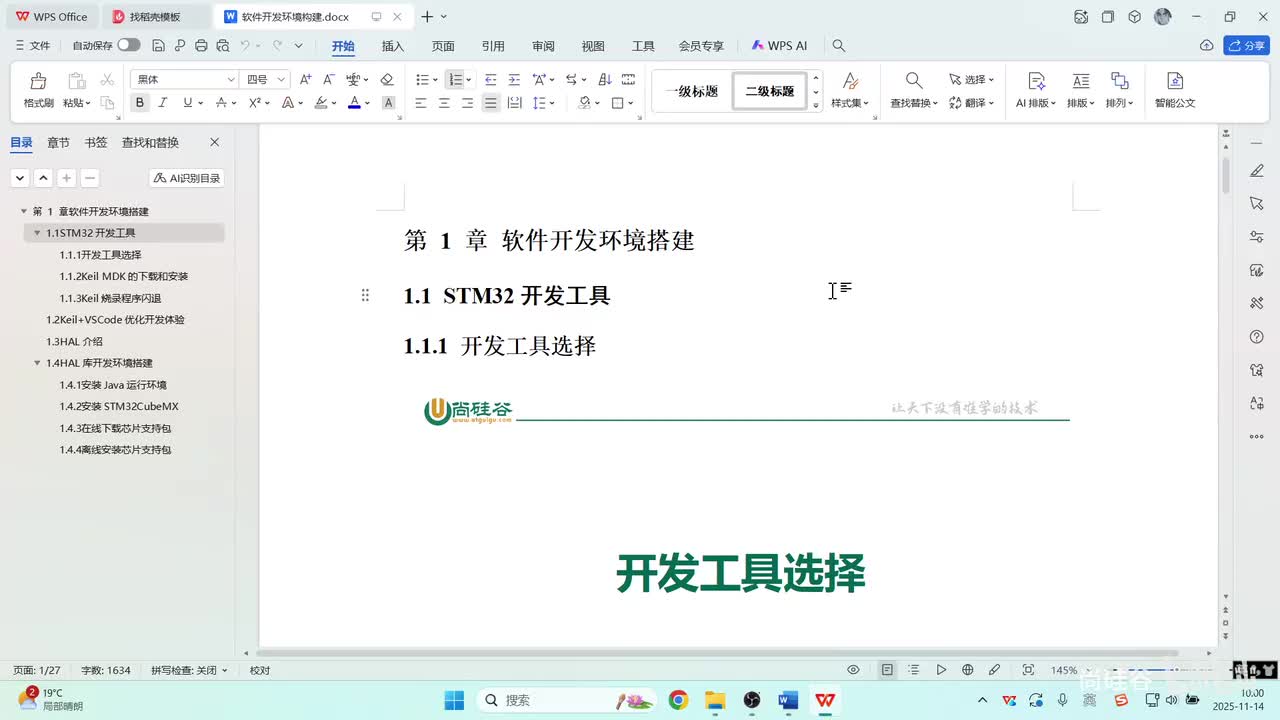Increase paragraph indent

pos(514,79)
